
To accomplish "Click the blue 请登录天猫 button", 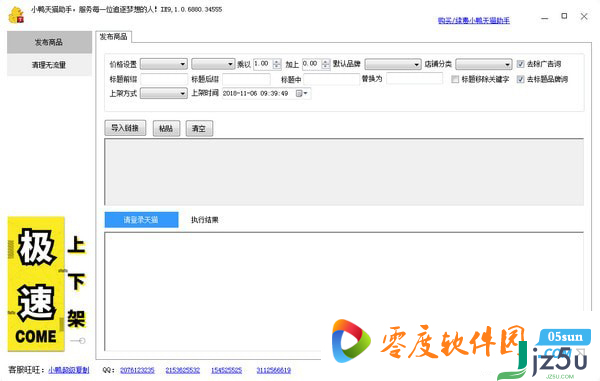I will pos(141,220).
